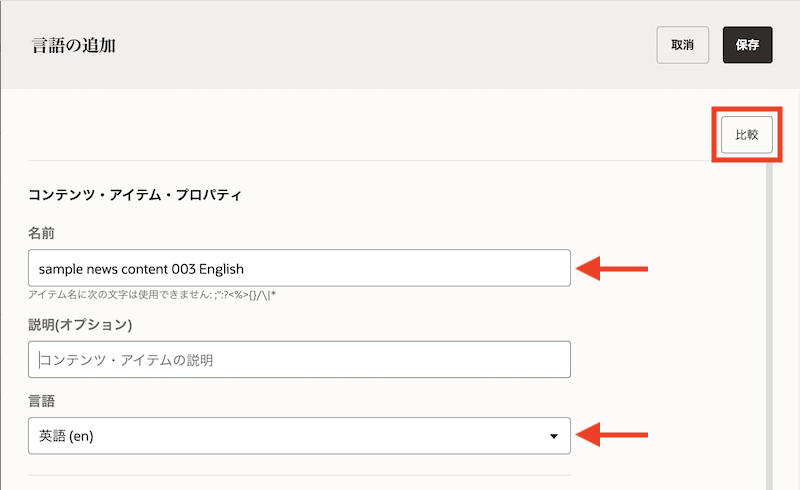
Task: Select the 英語 (en) value text
Action: coord(72,436)
